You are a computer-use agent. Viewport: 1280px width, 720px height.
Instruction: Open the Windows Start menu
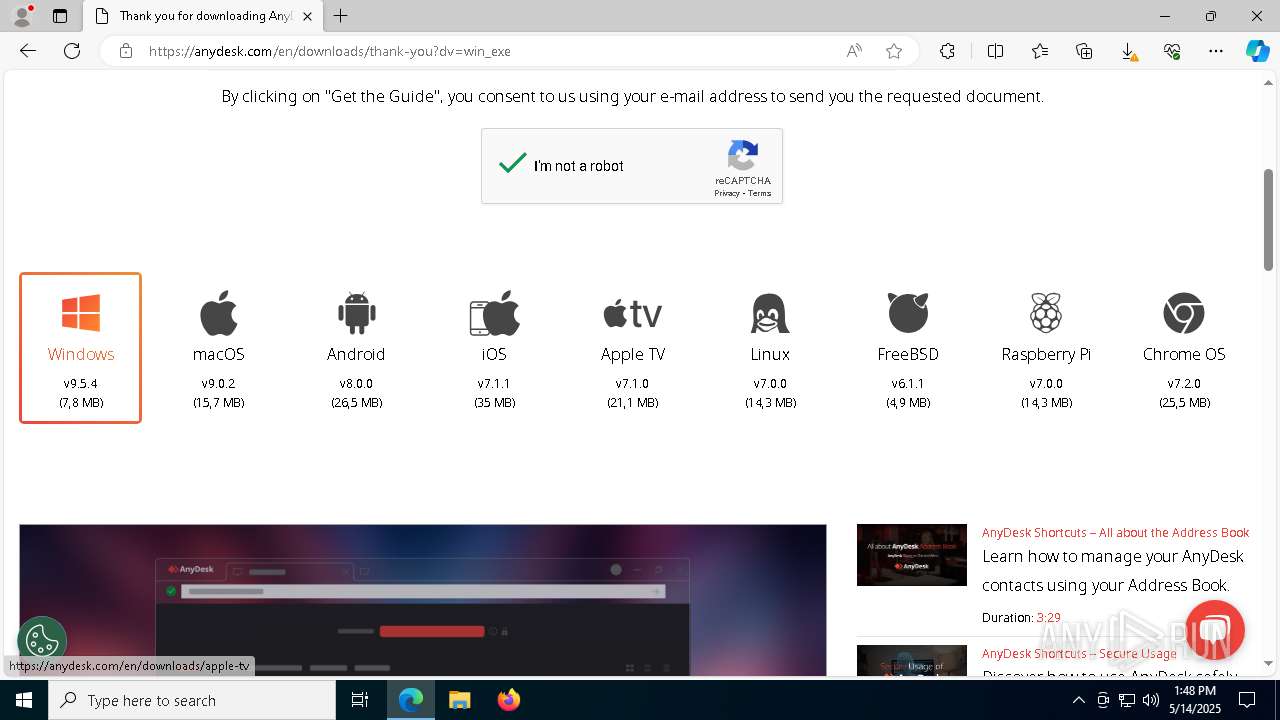(24, 700)
